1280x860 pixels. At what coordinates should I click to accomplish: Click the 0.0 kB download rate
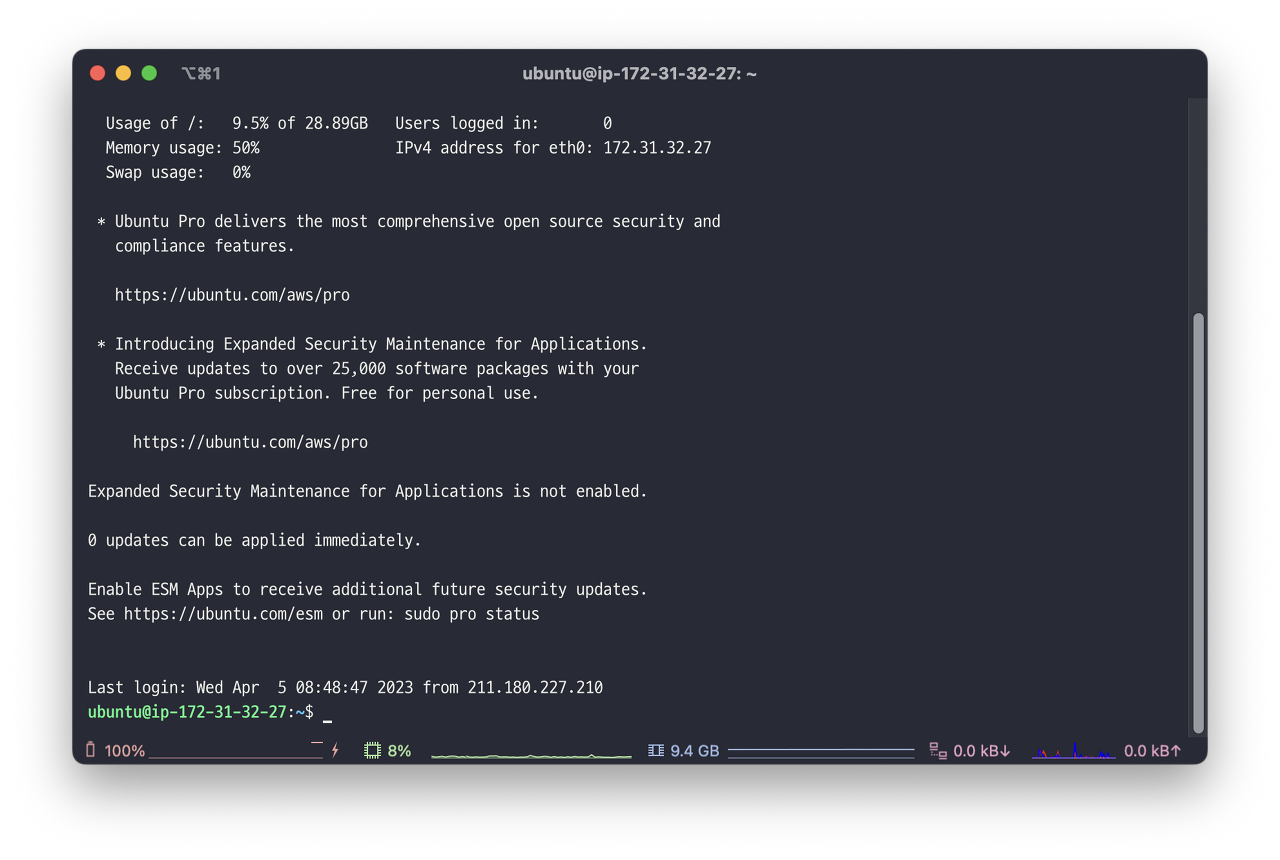coord(982,751)
